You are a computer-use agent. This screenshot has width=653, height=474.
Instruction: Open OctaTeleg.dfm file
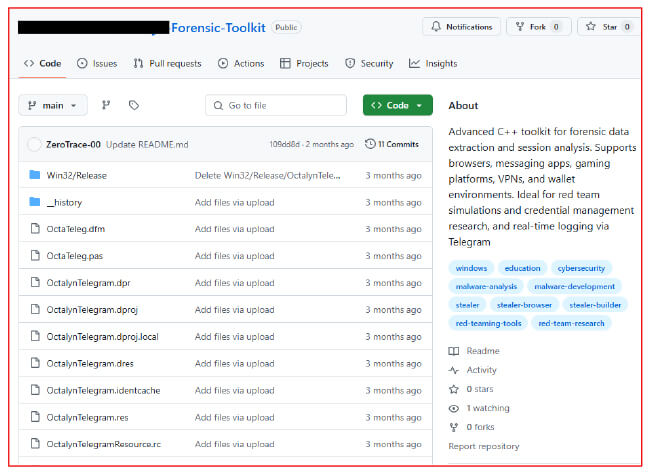click(x=76, y=229)
